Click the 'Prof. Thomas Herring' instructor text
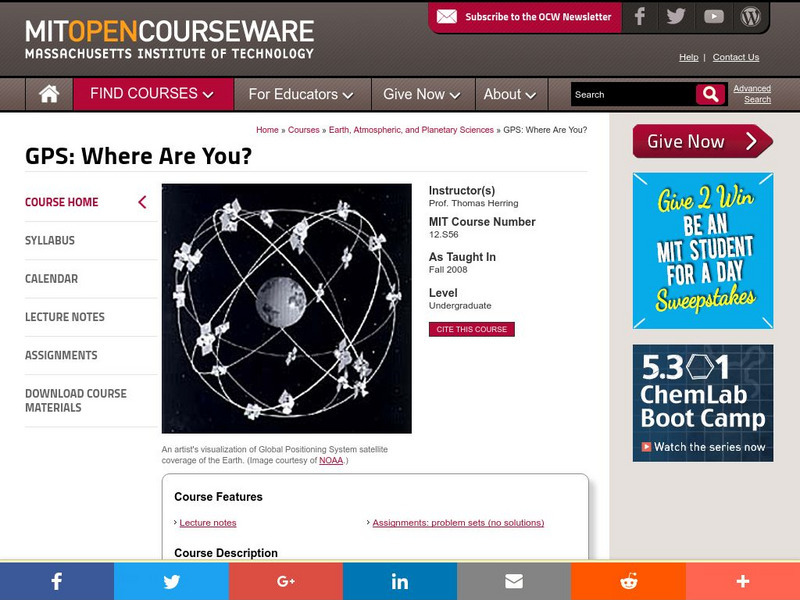Image resolution: width=800 pixels, height=600 pixels. pyautogui.click(x=473, y=203)
